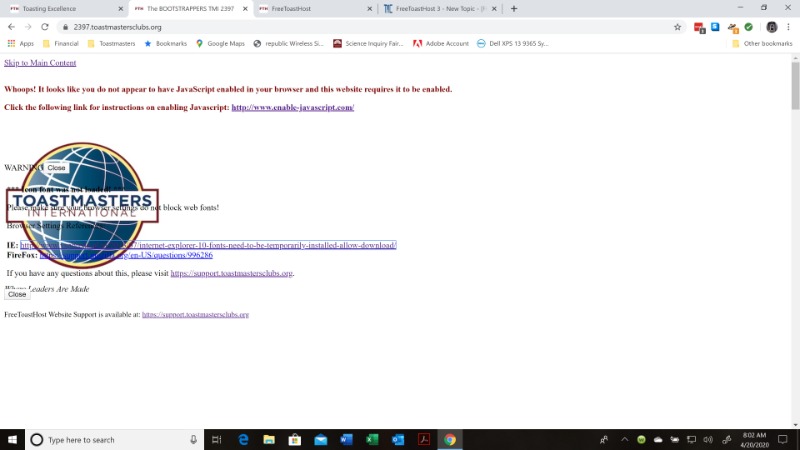Click the address bar showing 2397.toastmastersclubs.org

coord(300,27)
